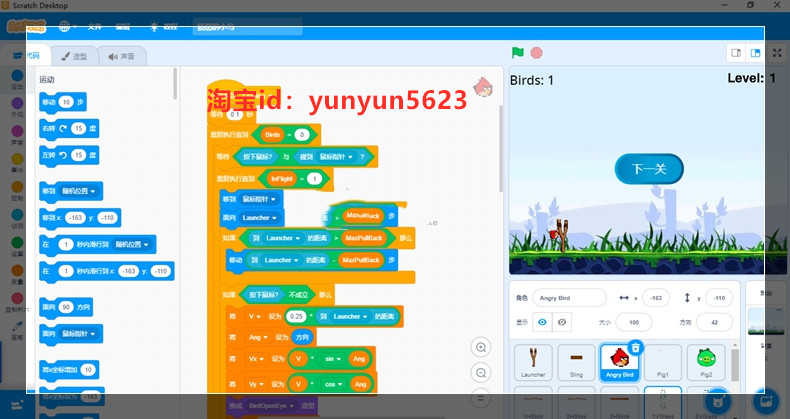Select the pink My Blocks category circle
790x419 pixels.
tap(17, 298)
